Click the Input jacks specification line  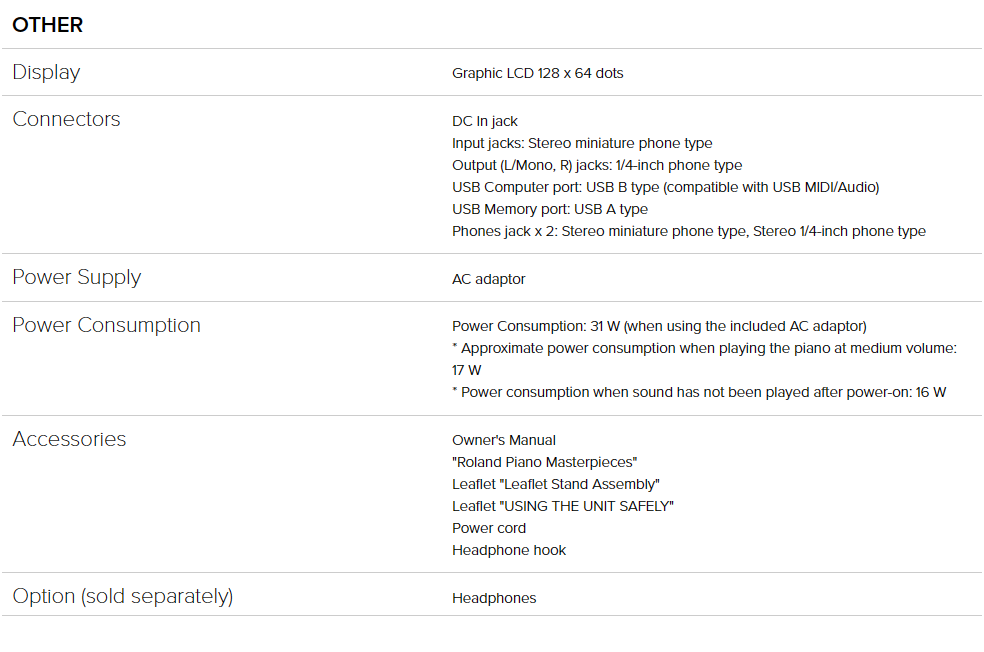click(x=582, y=143)
